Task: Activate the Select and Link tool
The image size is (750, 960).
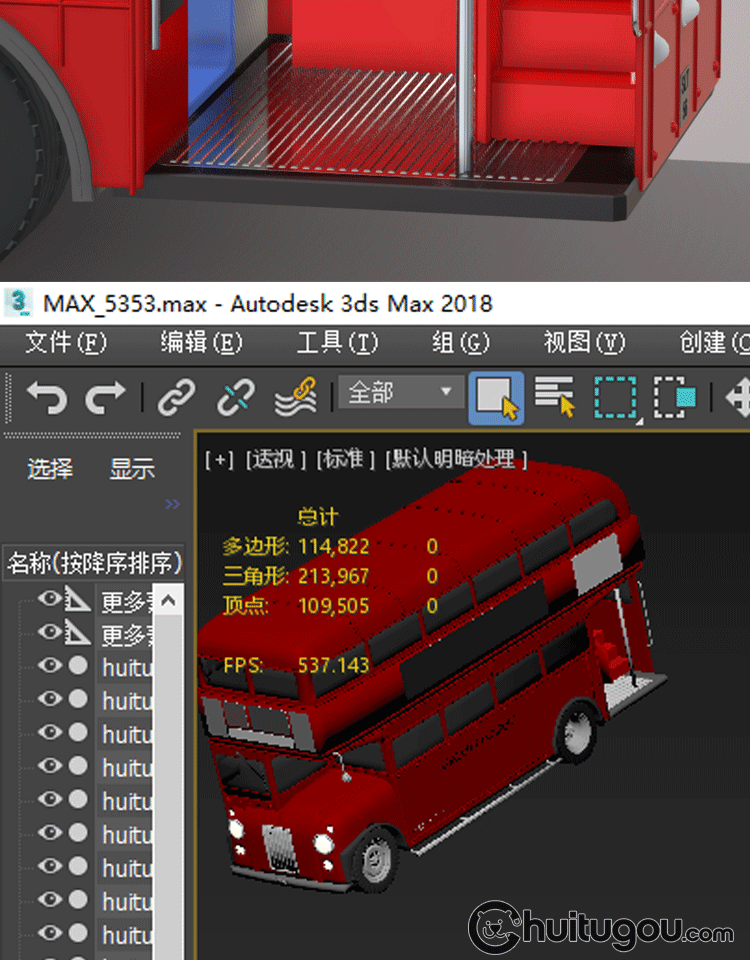Action: click(177, 397)
